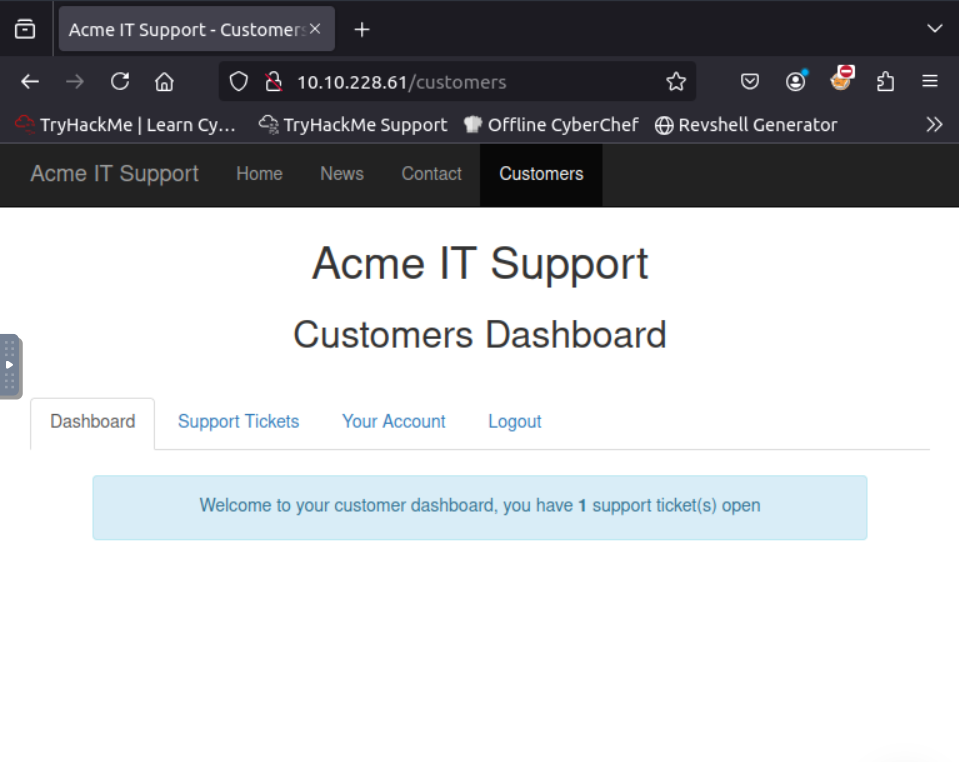Switch to the Support Tickets tab
Screen dimensions: 959x762
(x=238, y=422)
